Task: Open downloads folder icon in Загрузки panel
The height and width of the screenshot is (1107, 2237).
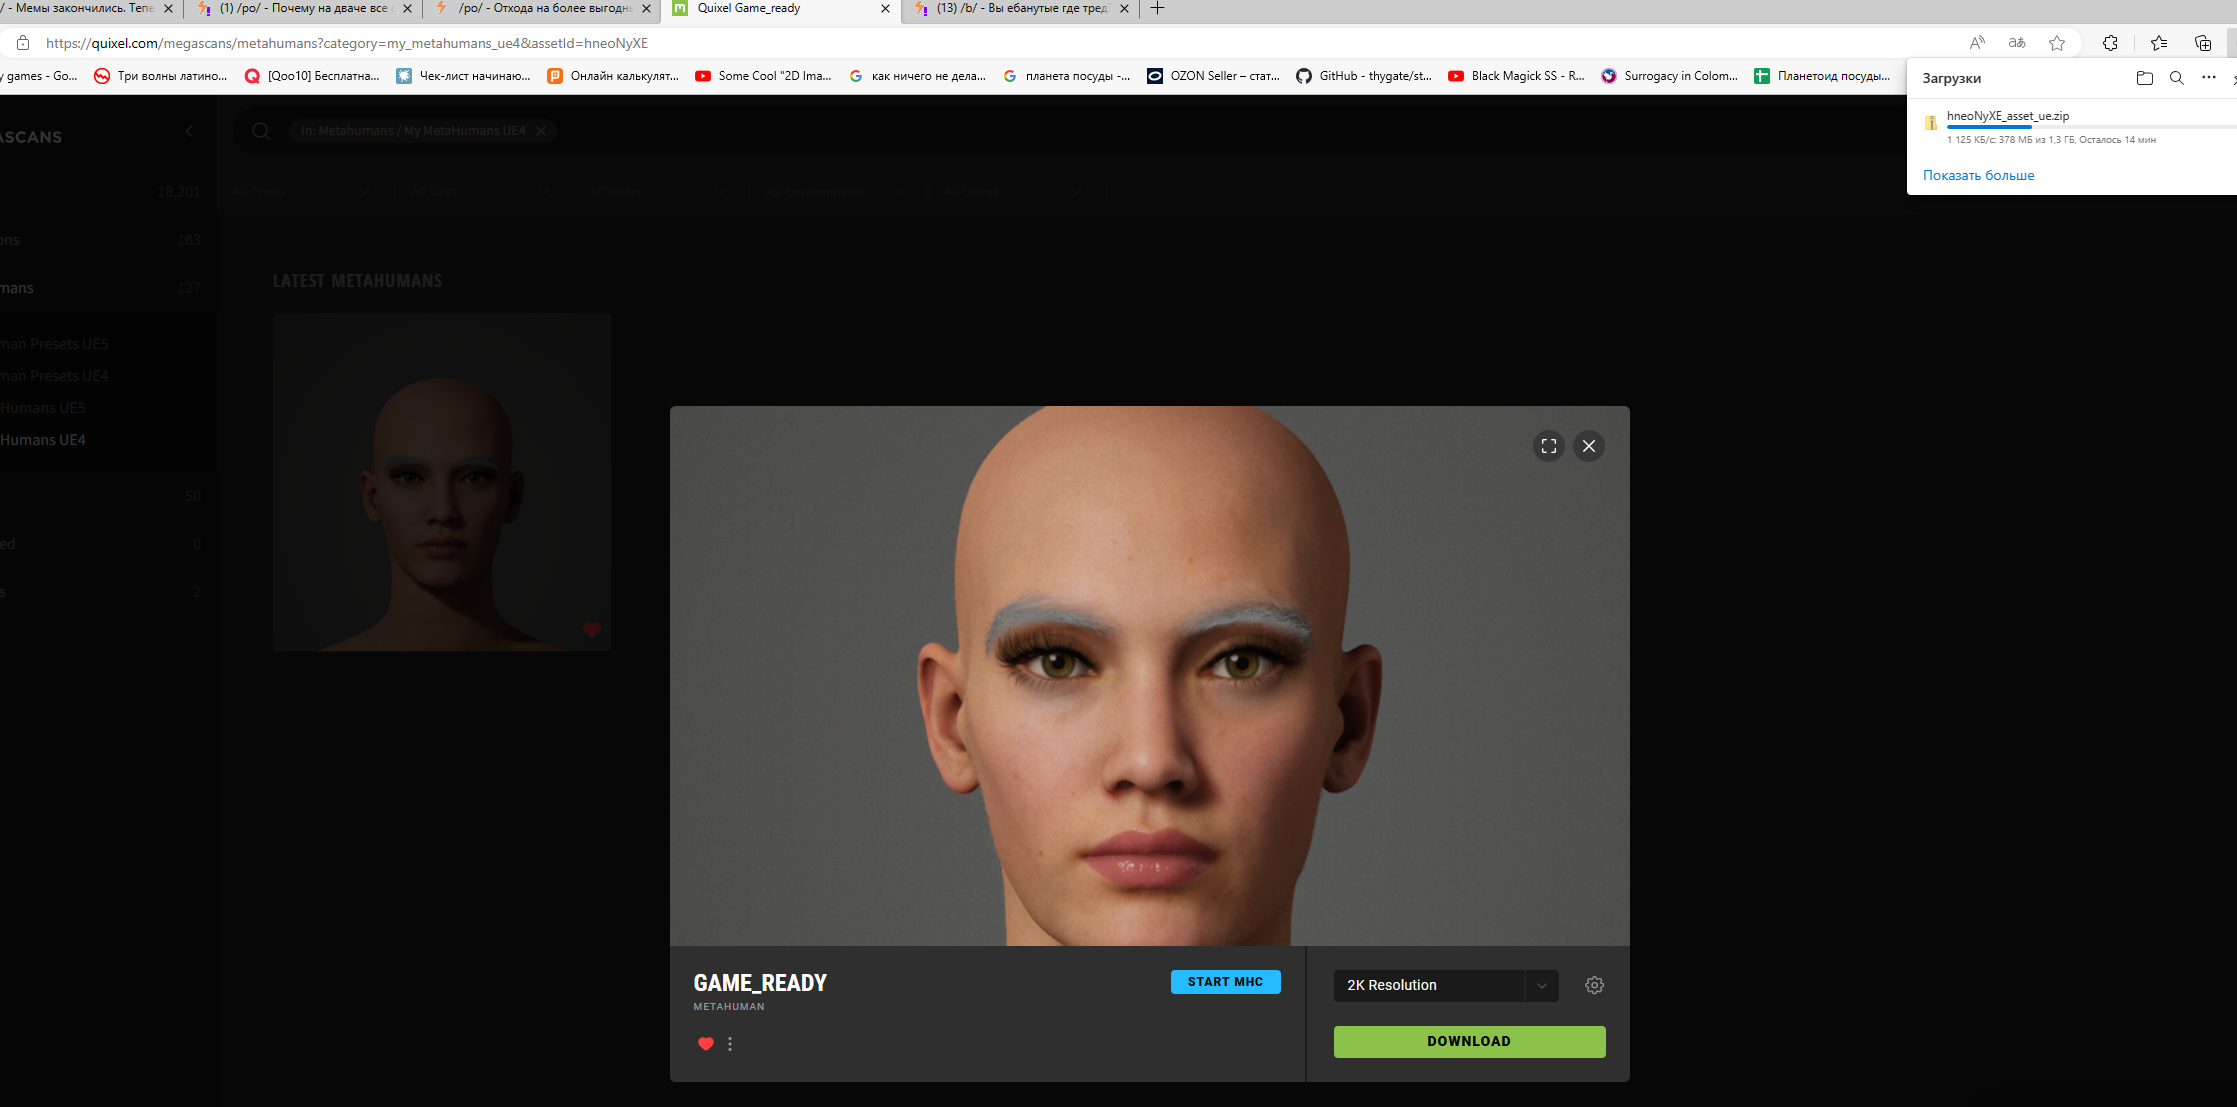Action: (2144, 78)
